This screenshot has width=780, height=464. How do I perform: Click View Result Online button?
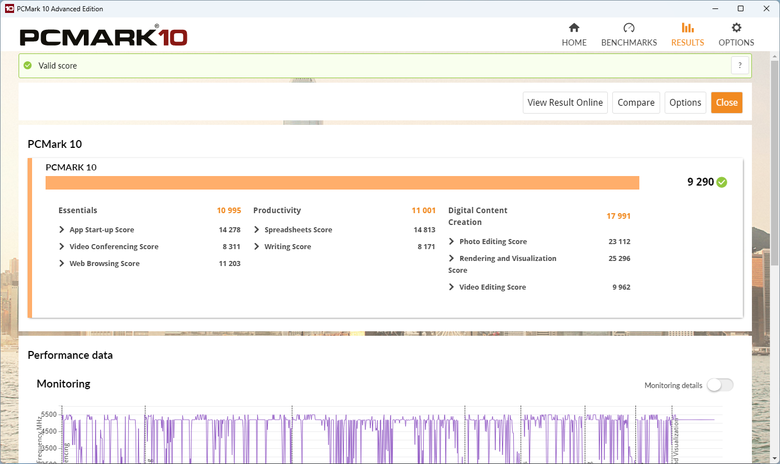565,102
